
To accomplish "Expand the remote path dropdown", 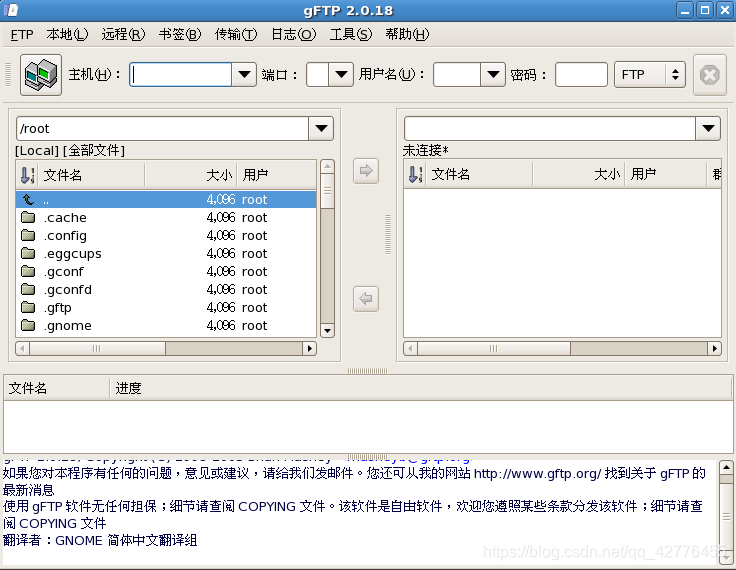I will [708, 129].
